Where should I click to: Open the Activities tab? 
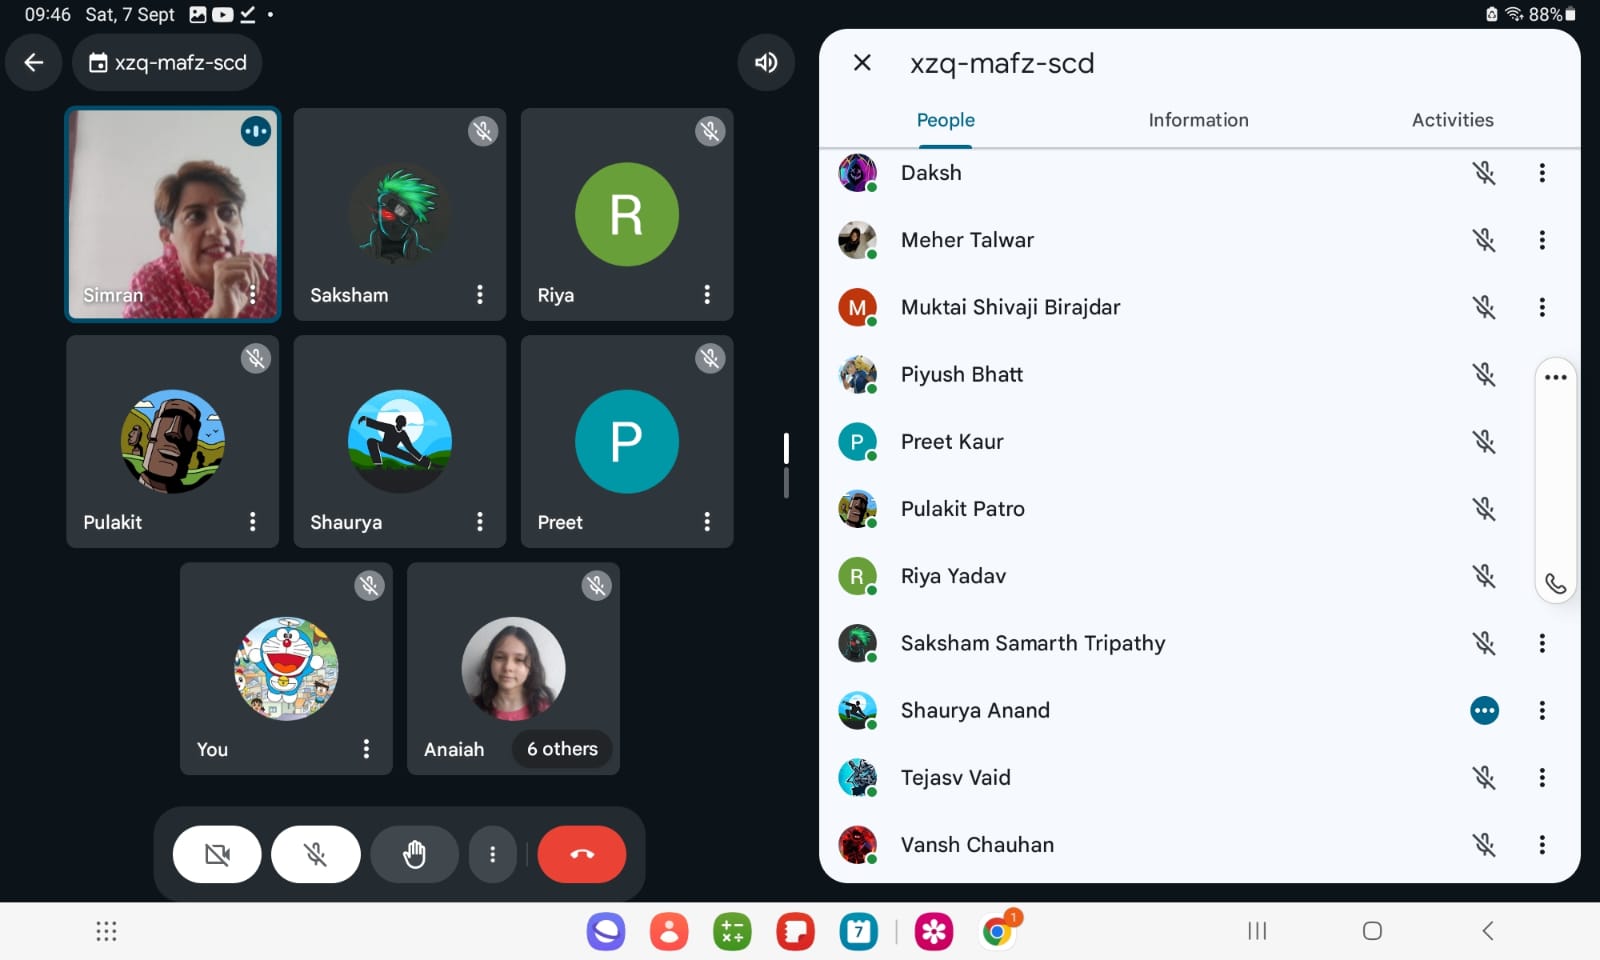(x=1452, y=120)
